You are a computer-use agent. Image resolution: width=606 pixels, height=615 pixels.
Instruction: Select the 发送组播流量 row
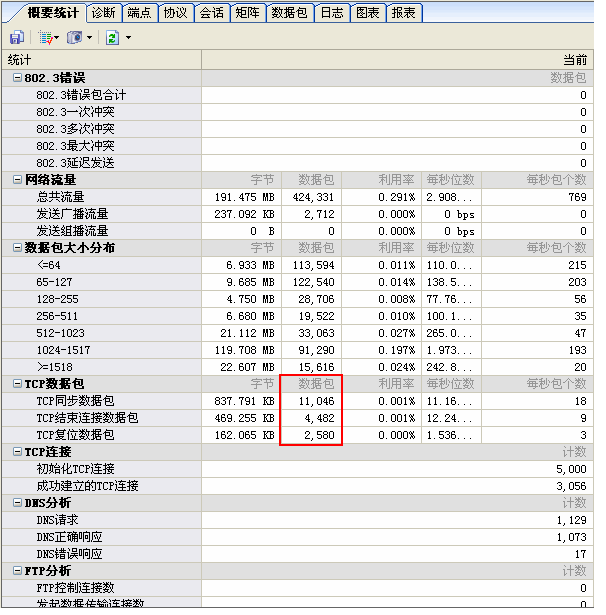tap(297, 231)
